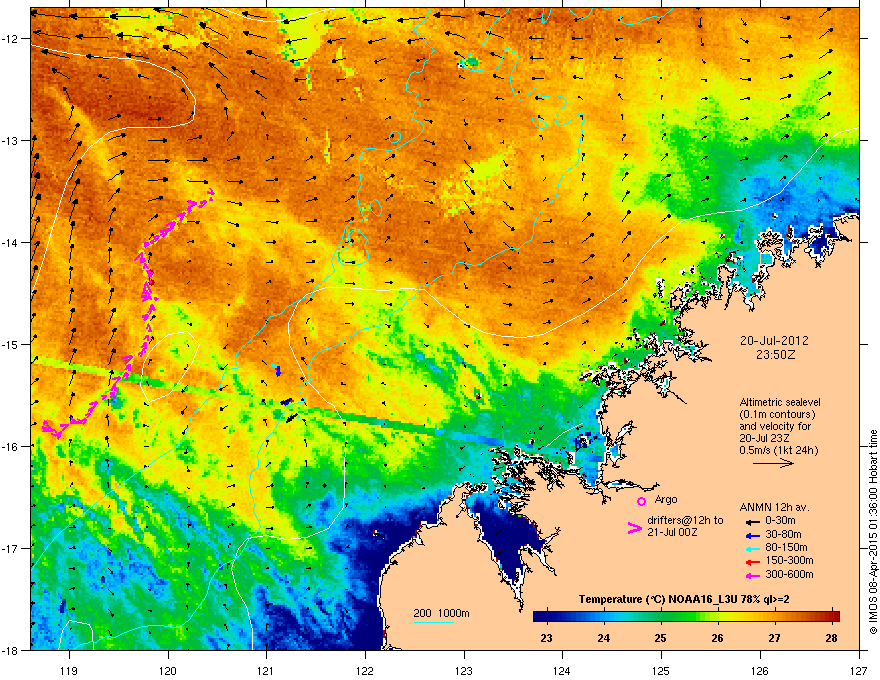Click the '30-80m' depth label

click(783, 534)
